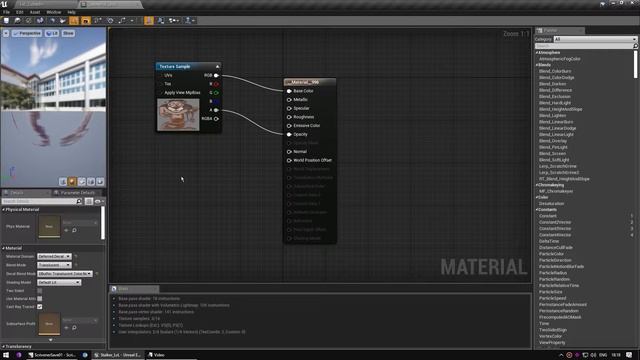The height and width of the screenshot is (360, 640).
Task: Collapse the Constants category in Palette
Action: pos(537,210)
